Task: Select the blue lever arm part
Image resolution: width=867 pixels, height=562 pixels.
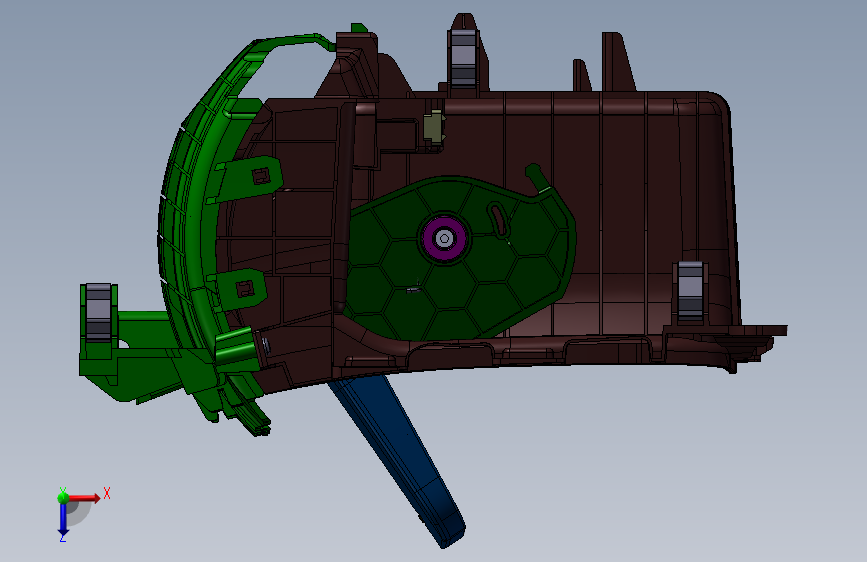Action: (400, 459)
